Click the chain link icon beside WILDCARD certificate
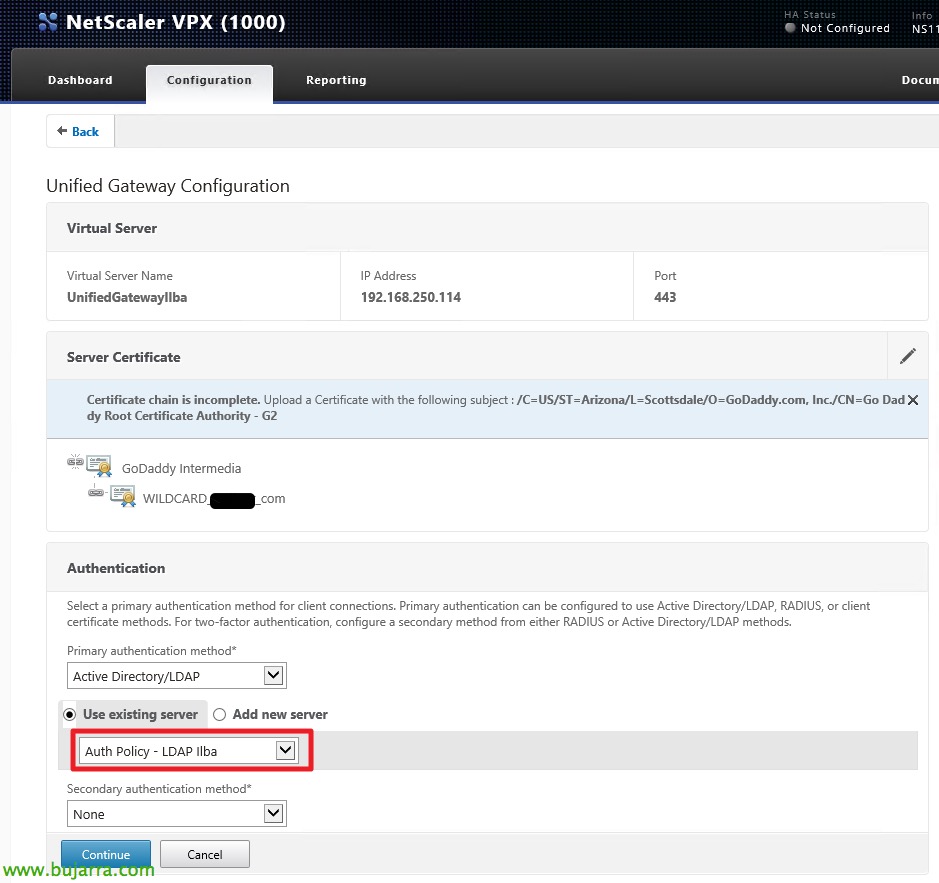 coord(96,492)
